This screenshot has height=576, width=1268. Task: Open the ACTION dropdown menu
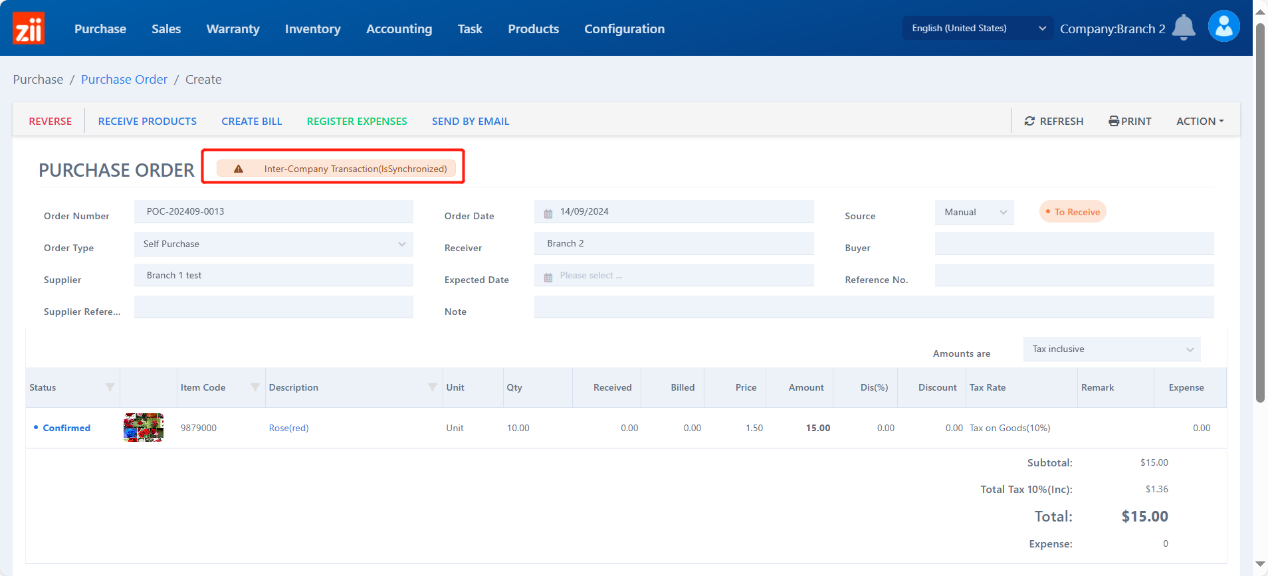click(x=1199, y=121)
